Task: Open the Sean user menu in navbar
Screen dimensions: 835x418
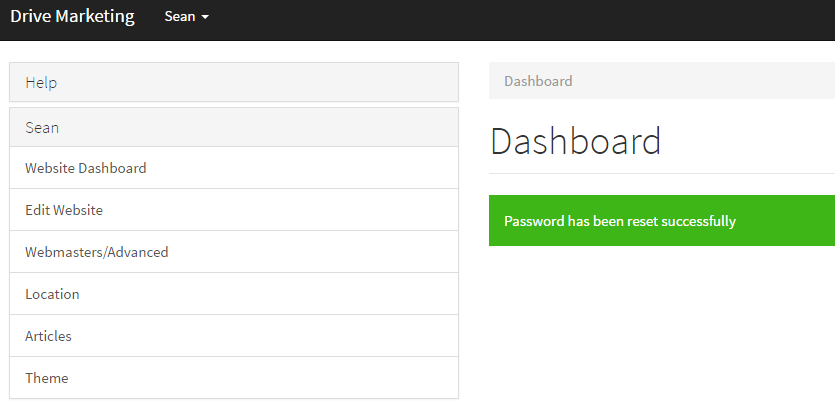Action: 186,17
